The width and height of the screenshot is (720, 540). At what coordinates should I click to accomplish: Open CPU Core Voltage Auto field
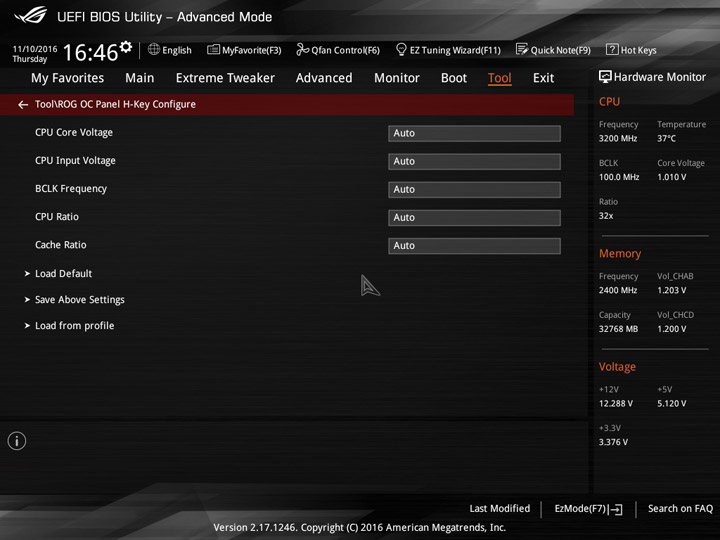click(474, 133)
